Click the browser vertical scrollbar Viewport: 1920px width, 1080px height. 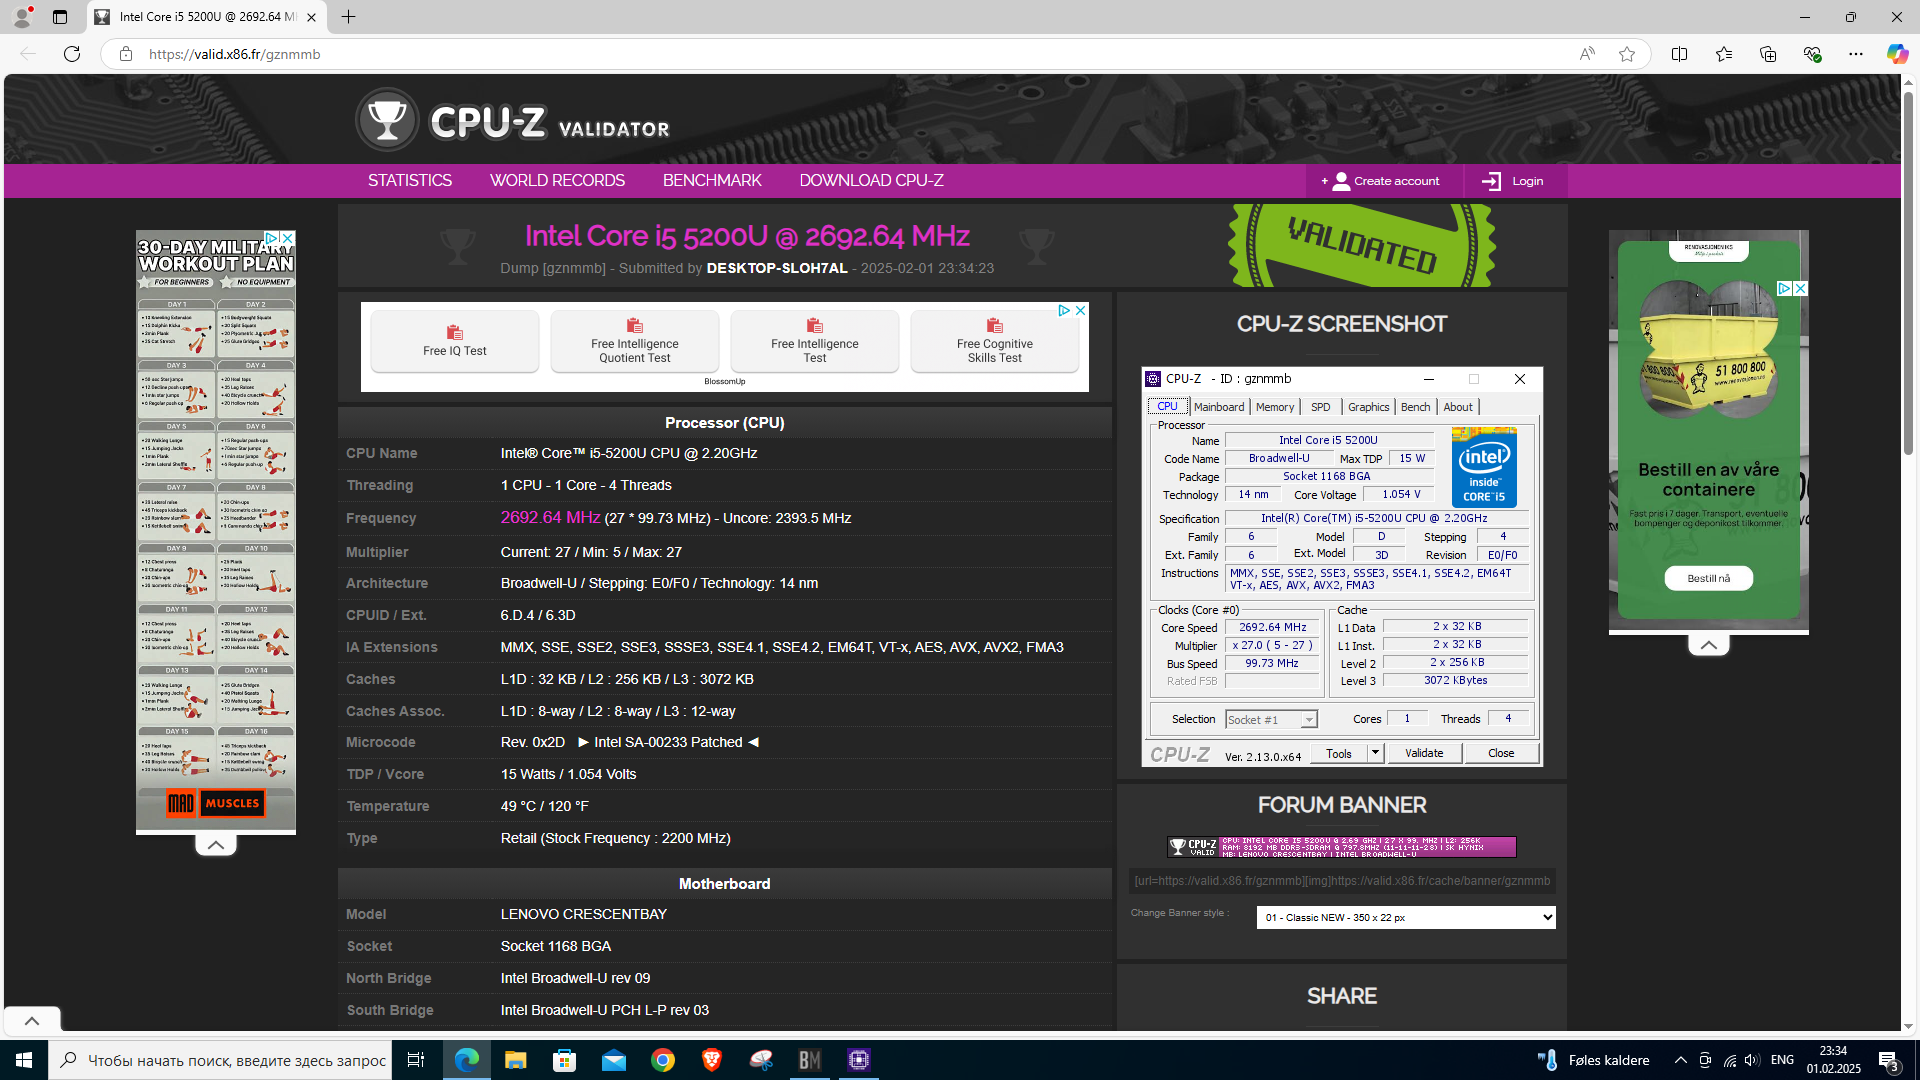point(1908,275)
